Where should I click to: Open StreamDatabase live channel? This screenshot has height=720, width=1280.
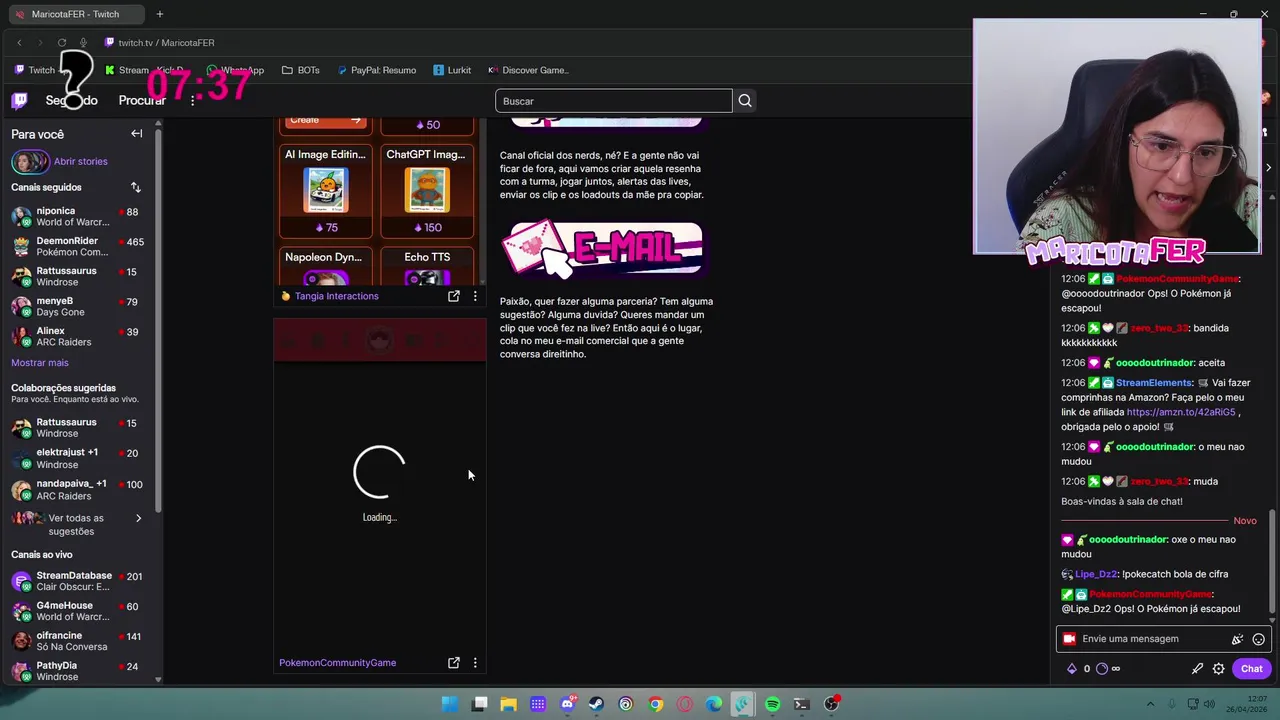(x=78, y=582)
